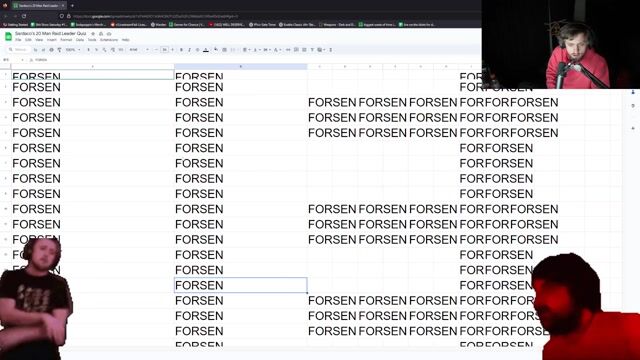Print the spreadsheet

coord(51,50)
